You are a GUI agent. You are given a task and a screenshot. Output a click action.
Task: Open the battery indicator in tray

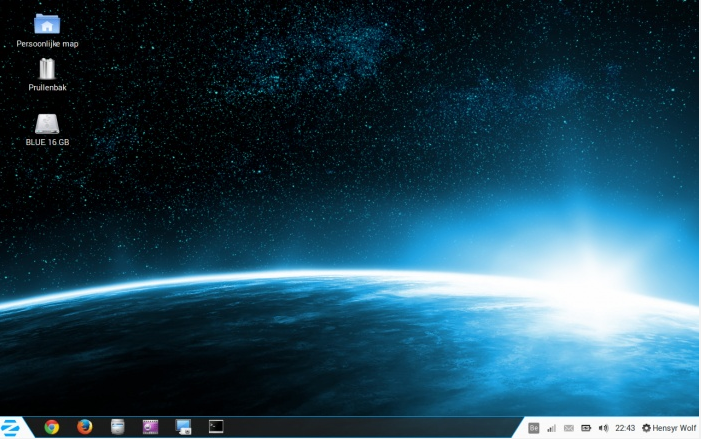point(586,428)
